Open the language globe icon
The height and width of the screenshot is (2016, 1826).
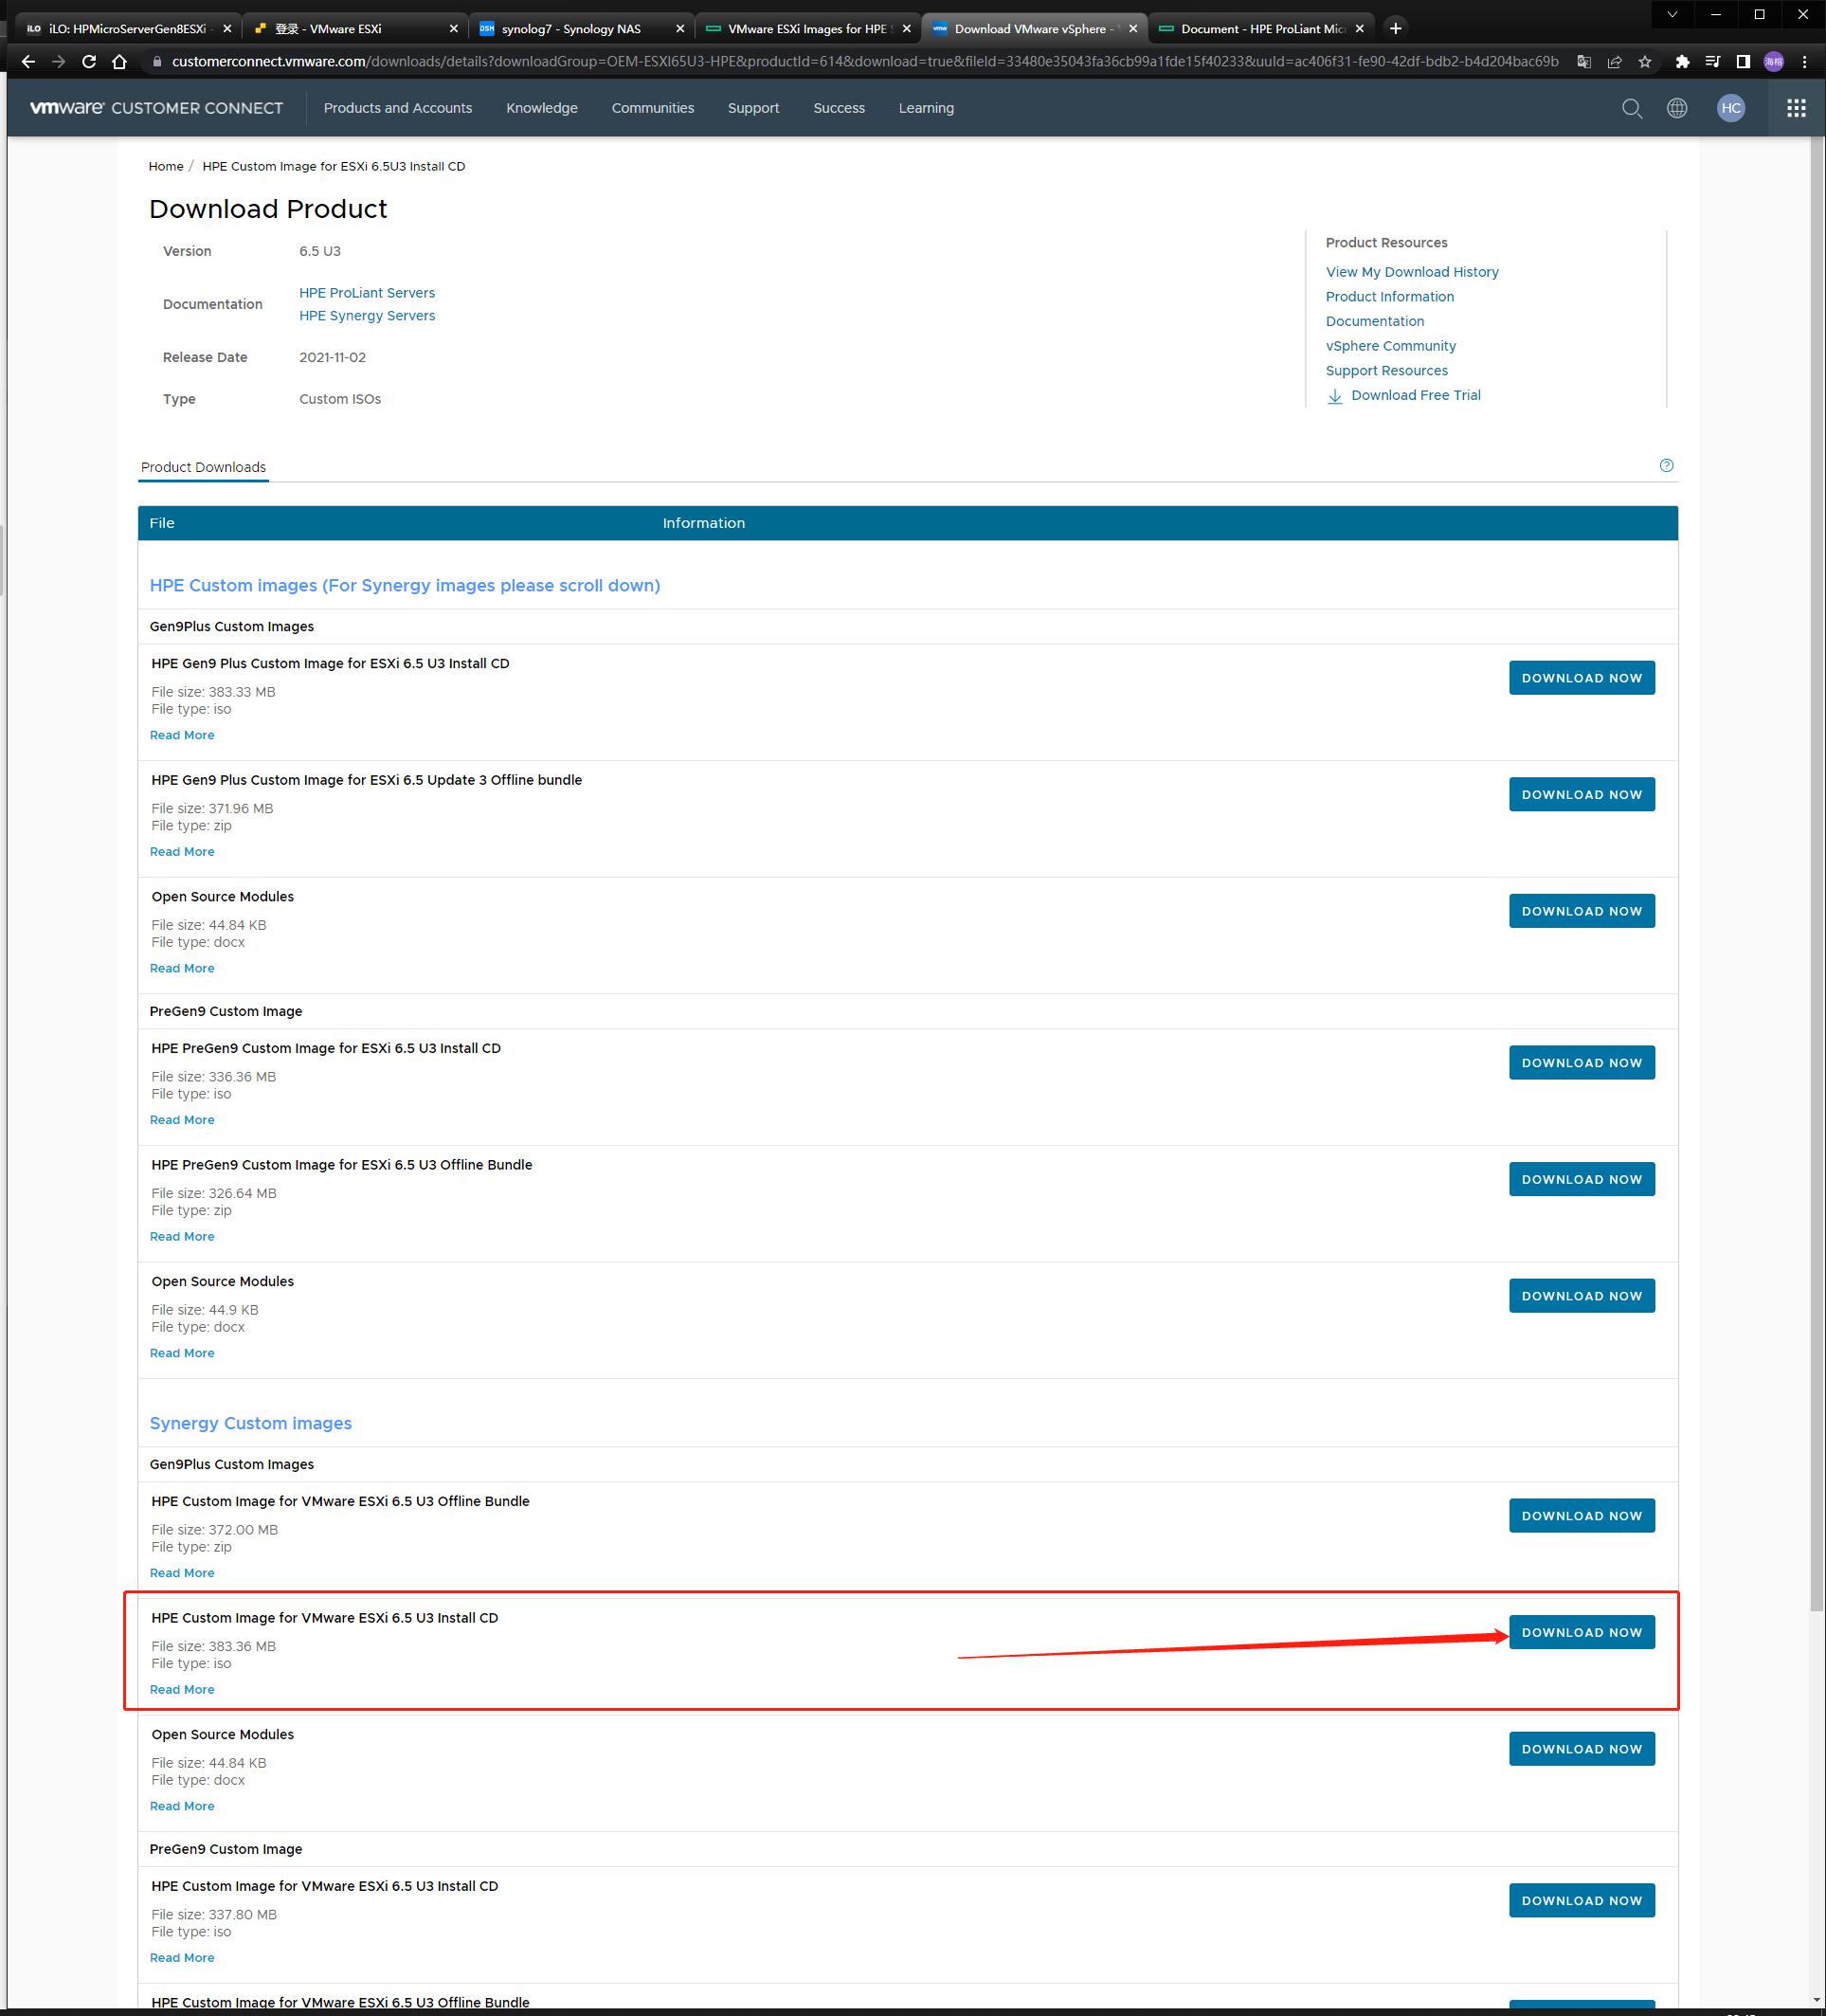pyautogui.click(x=1677, y=108)
